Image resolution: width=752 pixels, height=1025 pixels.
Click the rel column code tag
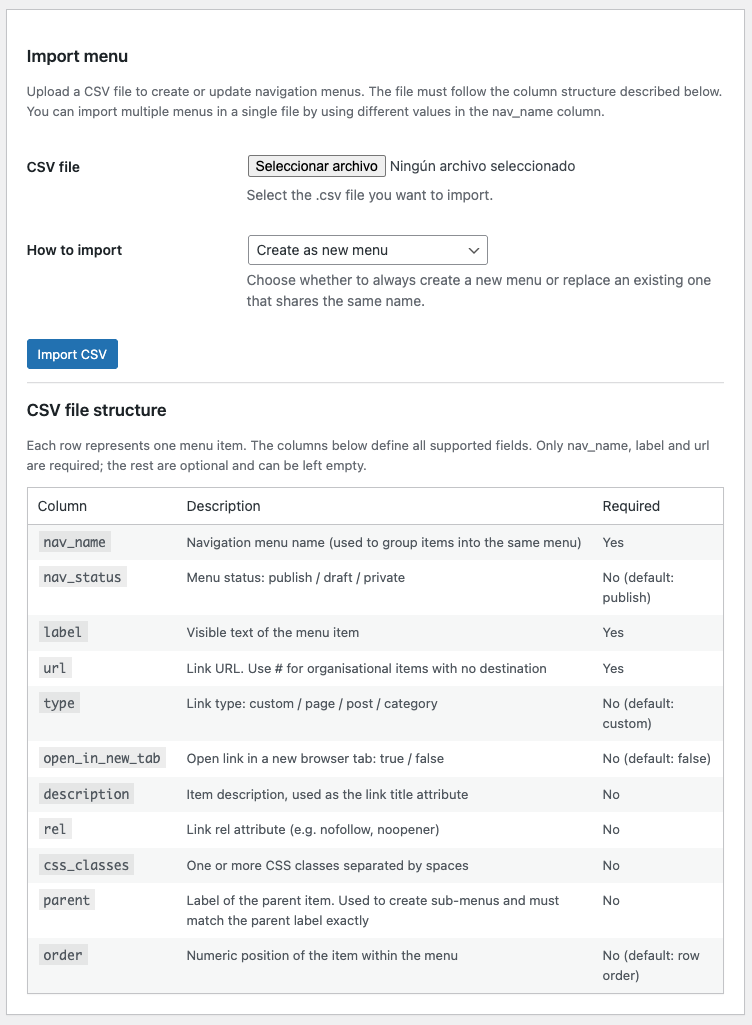[x=55, y=830]
